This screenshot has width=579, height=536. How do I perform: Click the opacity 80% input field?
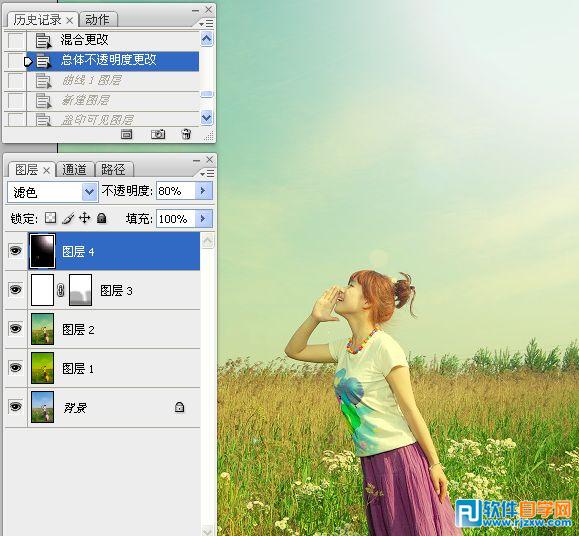[176, 191]
